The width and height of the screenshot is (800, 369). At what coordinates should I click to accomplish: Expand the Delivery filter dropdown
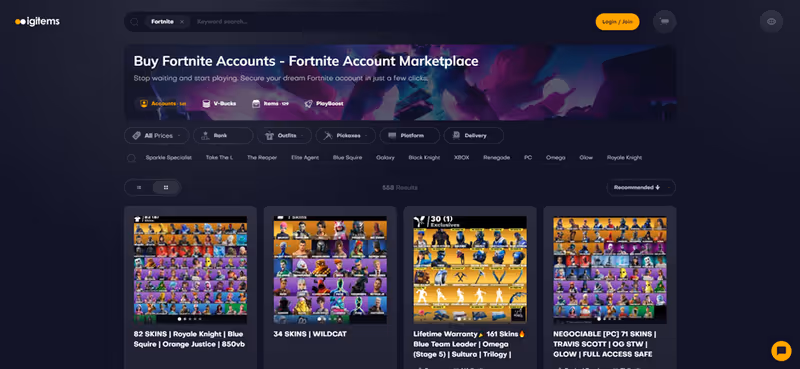tap(473, 136)
